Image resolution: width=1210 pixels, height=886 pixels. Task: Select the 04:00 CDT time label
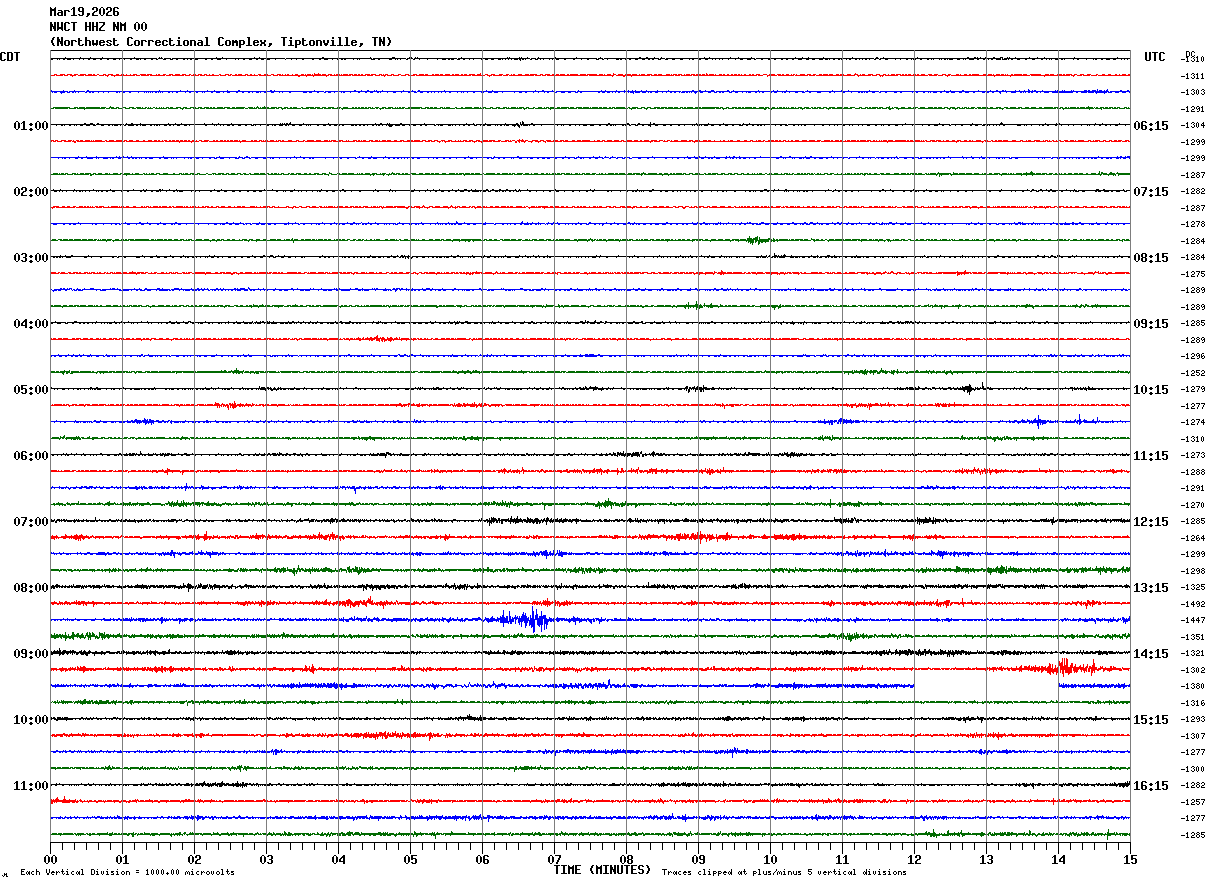click(x=31, y=324)
